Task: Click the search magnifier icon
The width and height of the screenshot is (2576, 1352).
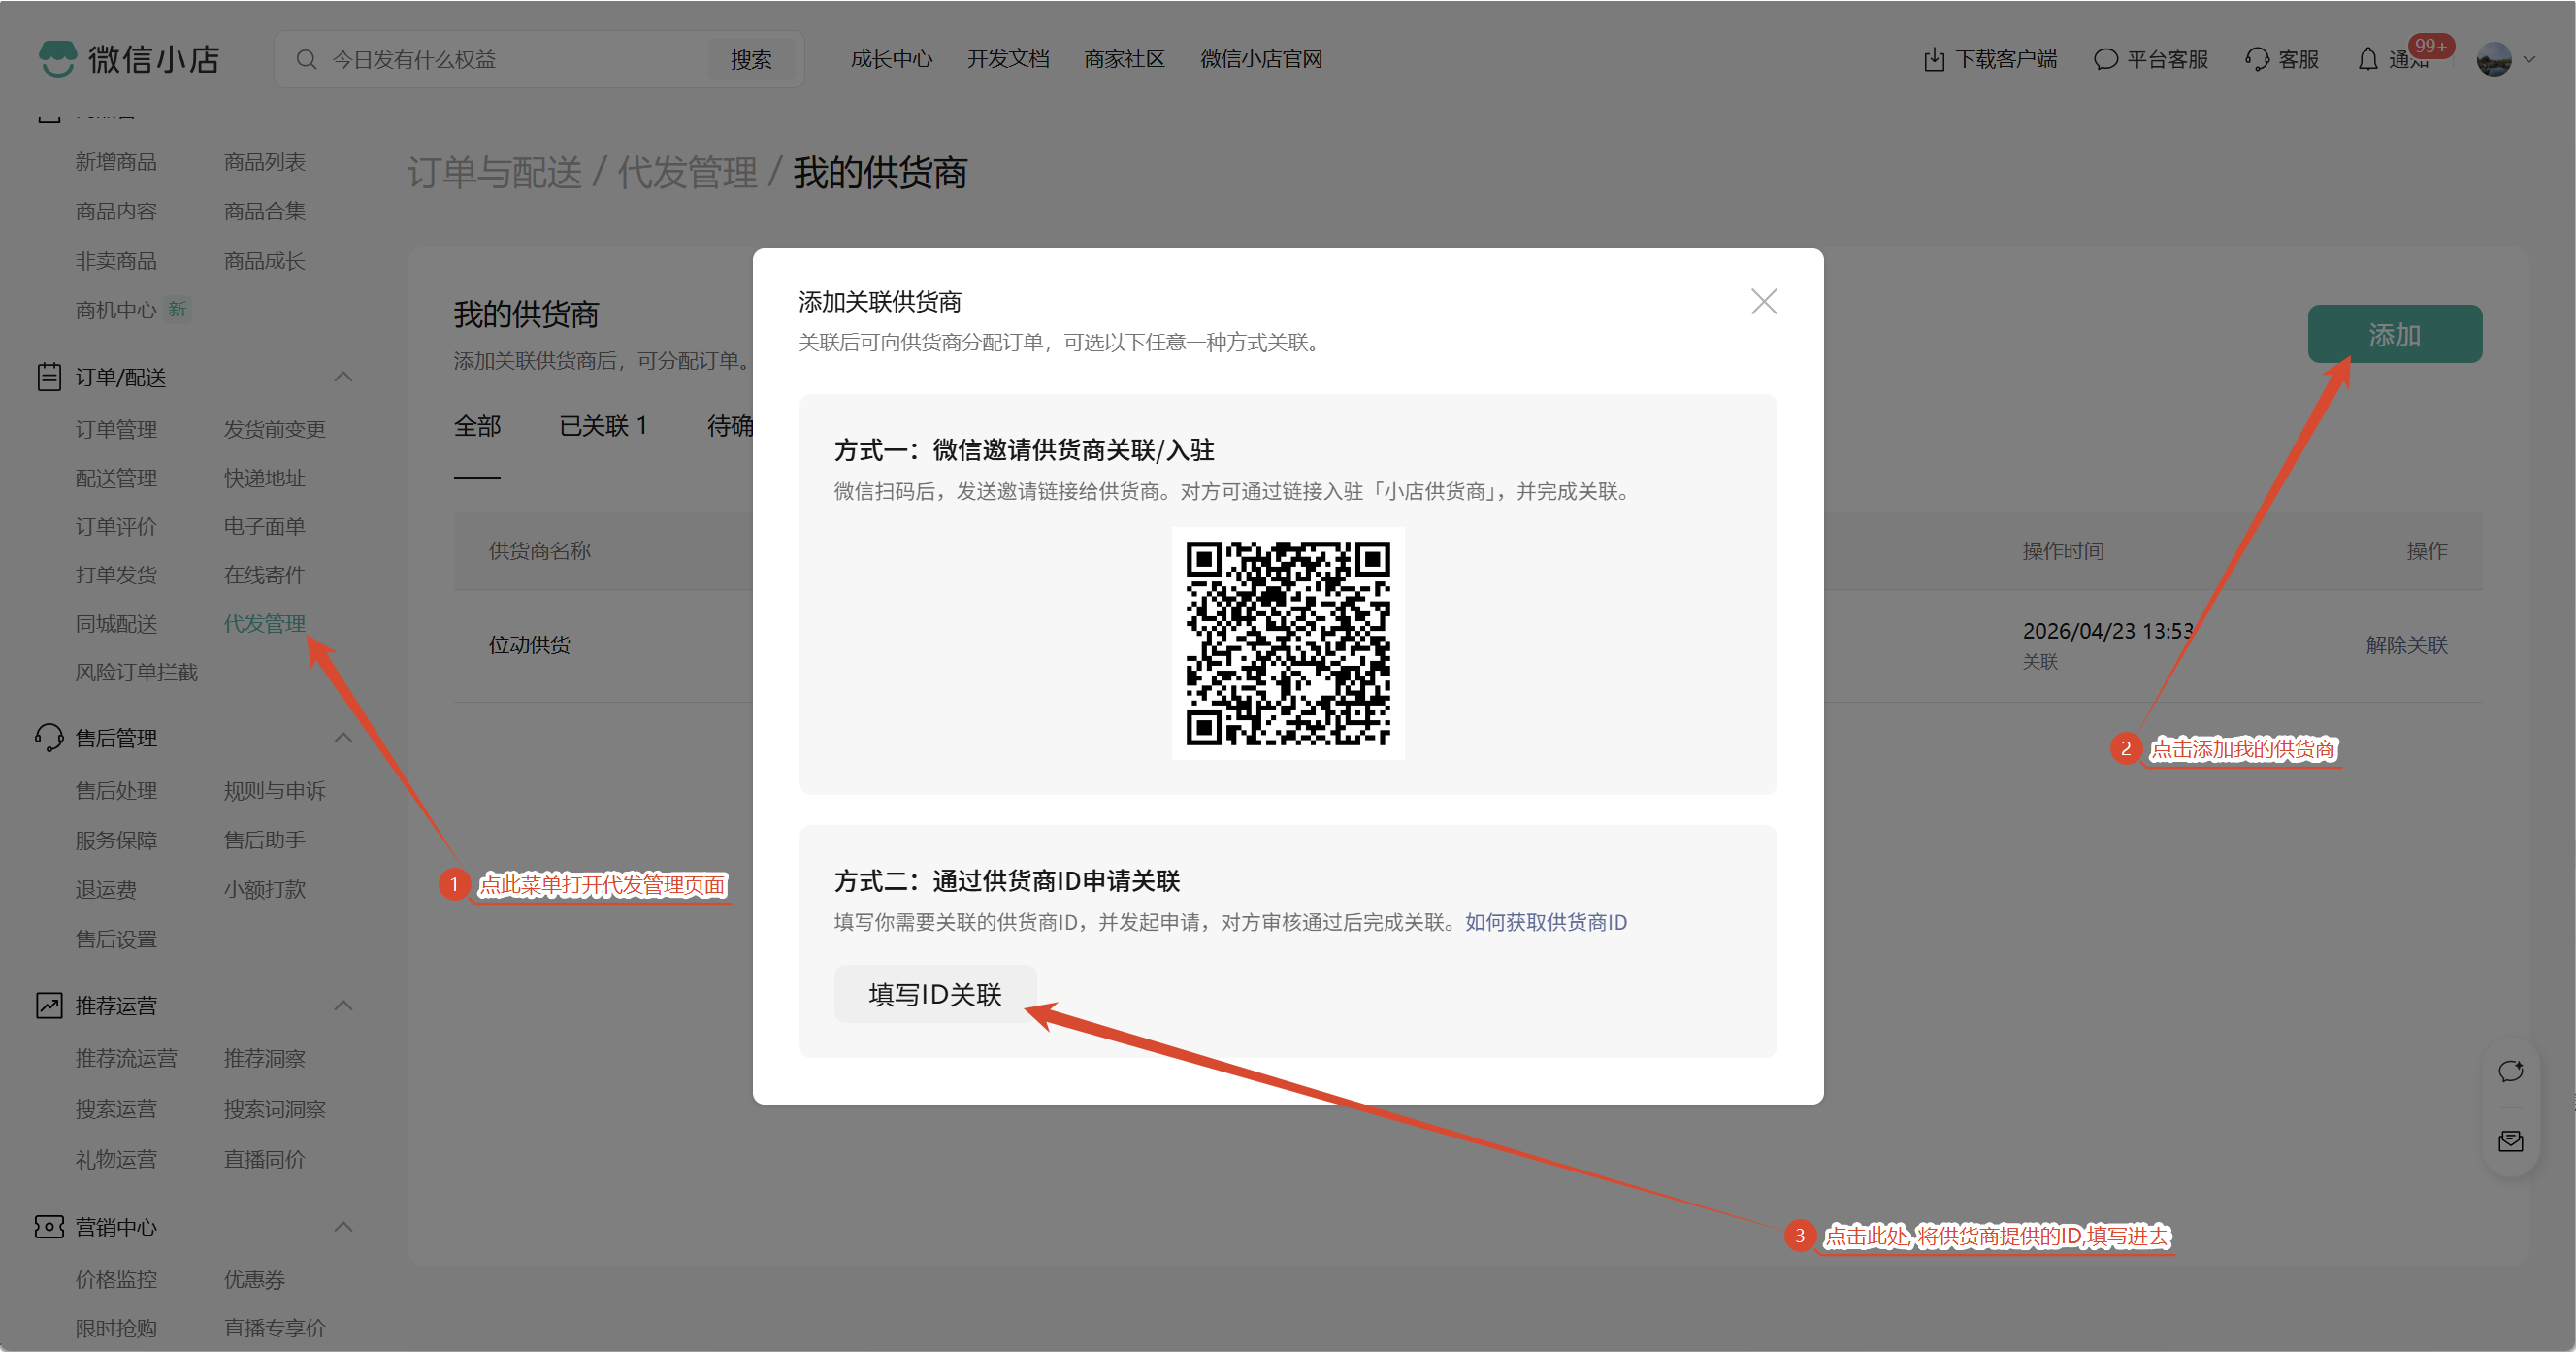Action: (x=306, y=60)
